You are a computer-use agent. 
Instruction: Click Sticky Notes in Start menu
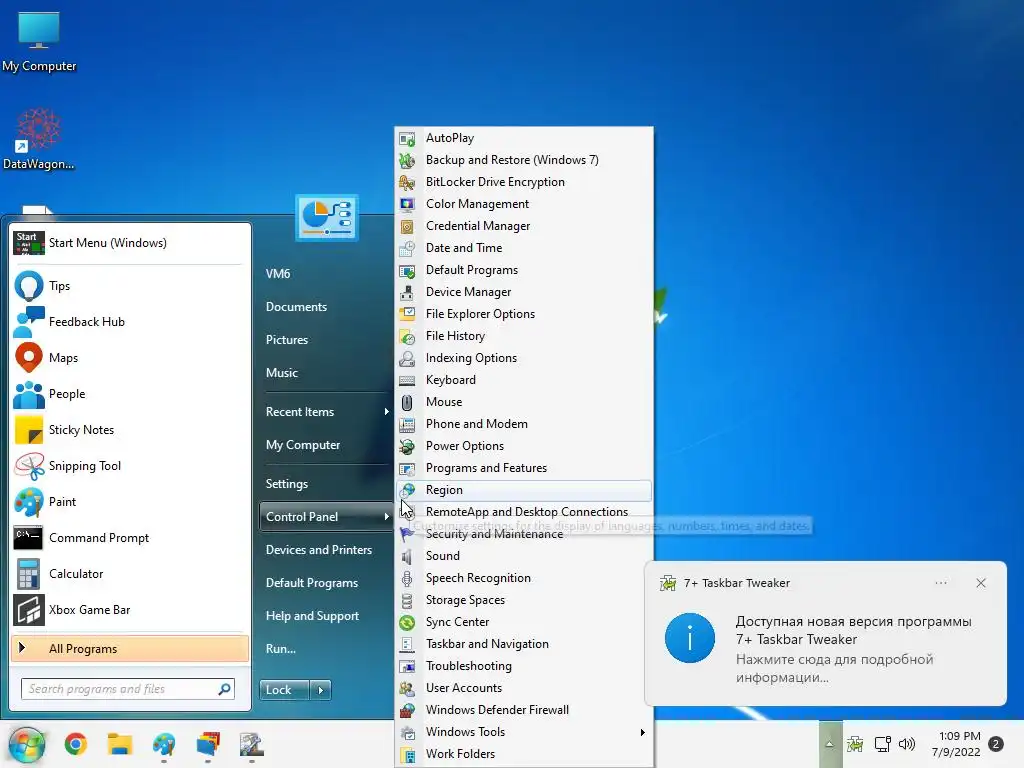pos(130,430)
